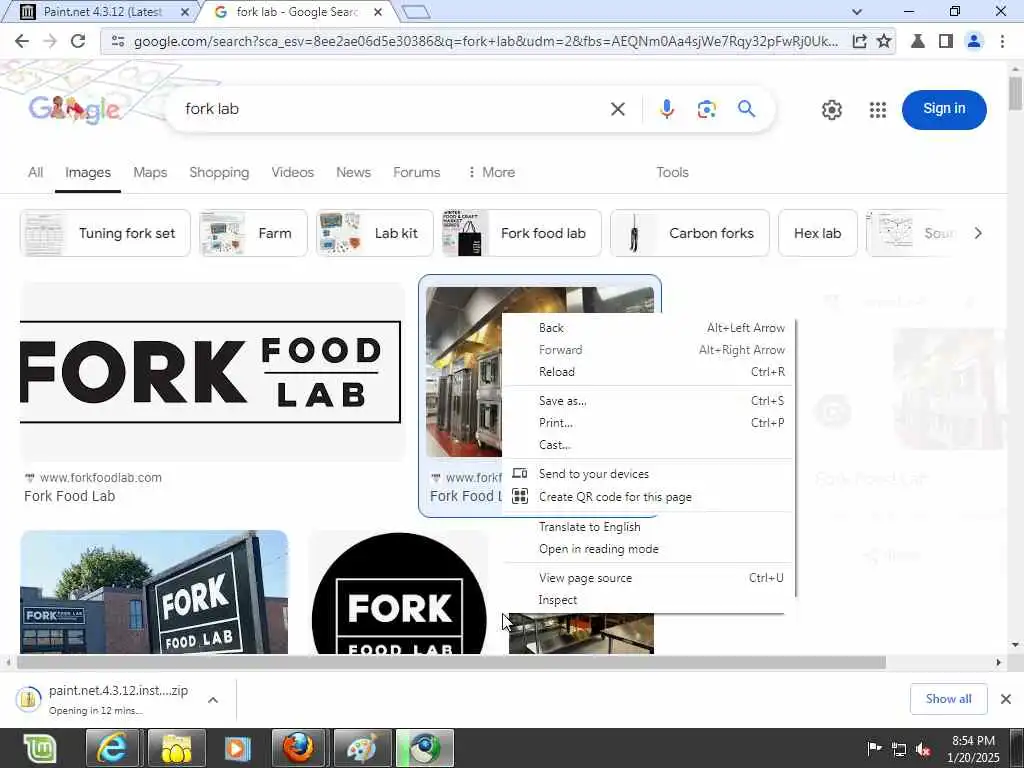
Task: Open Chrome Labs flask icon
Action: pyautogui.click(x=918, y=41)
